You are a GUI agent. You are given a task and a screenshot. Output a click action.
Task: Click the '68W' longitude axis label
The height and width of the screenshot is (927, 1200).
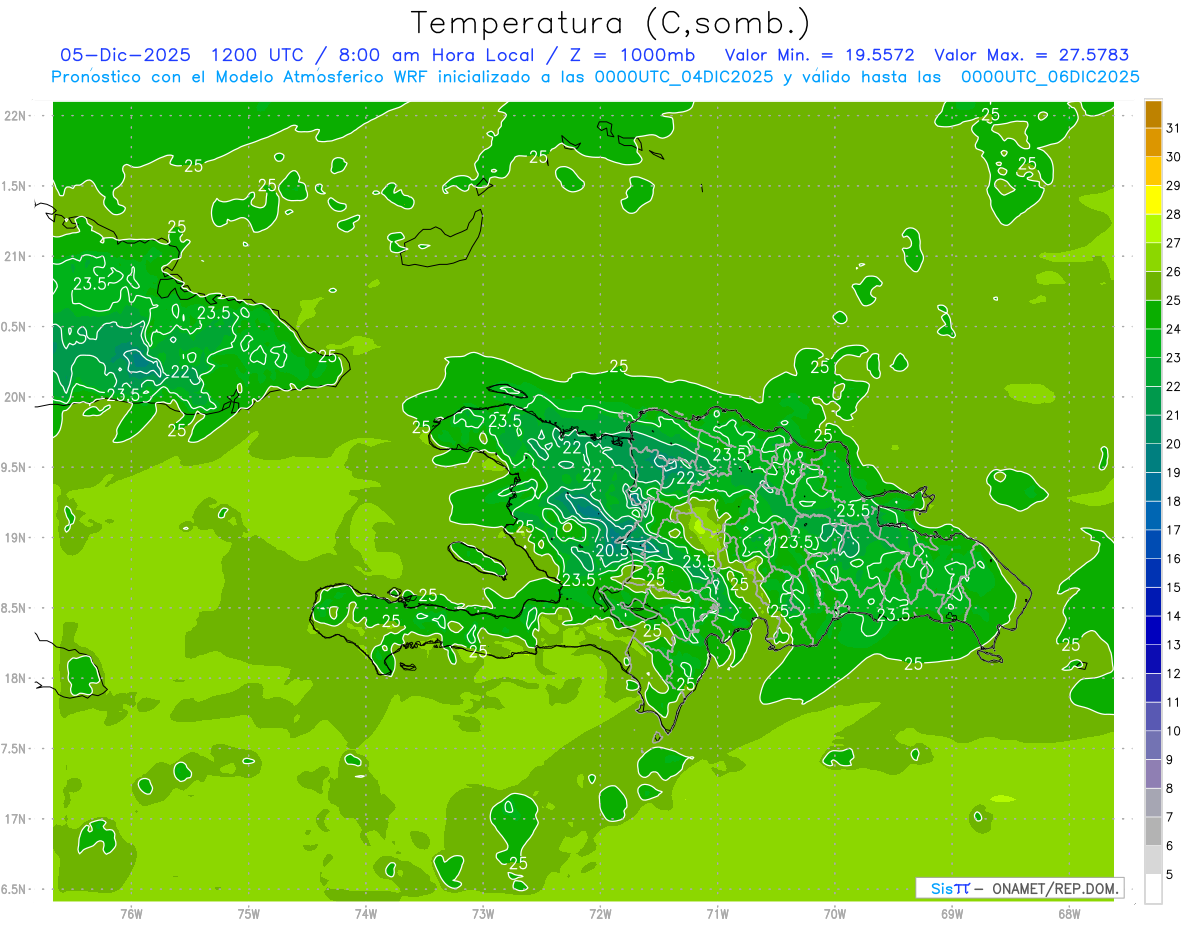[x=1069, y=913]
